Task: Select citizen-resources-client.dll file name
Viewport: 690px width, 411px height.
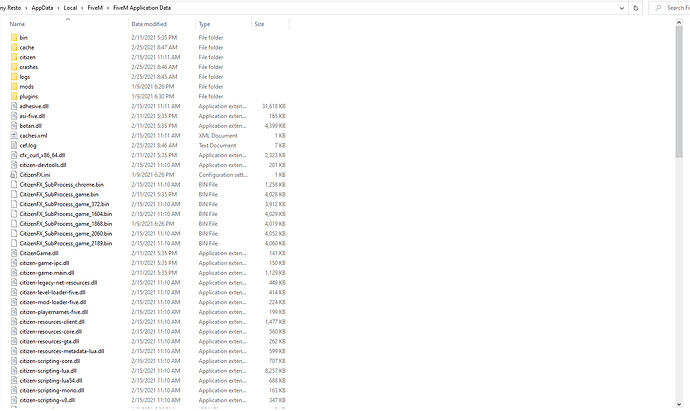Action: 52,322
